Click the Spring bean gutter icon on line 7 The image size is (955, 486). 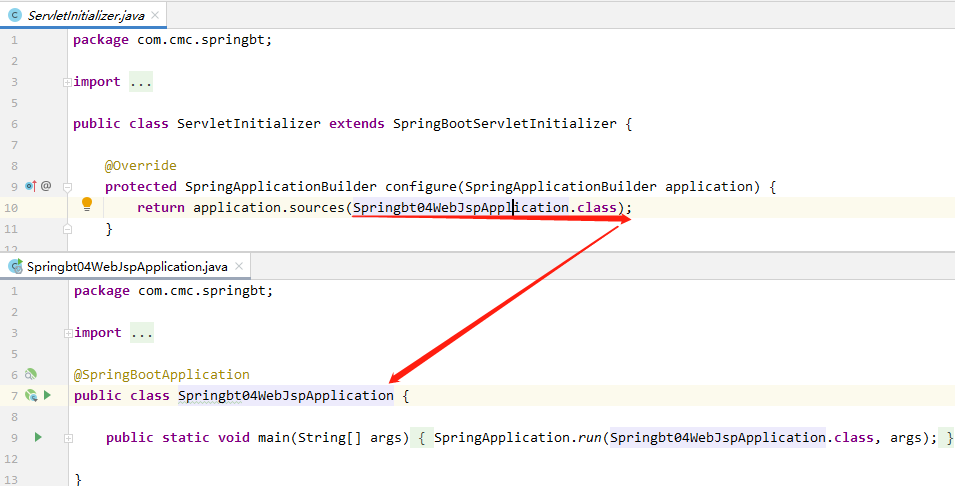pos(30,396)
